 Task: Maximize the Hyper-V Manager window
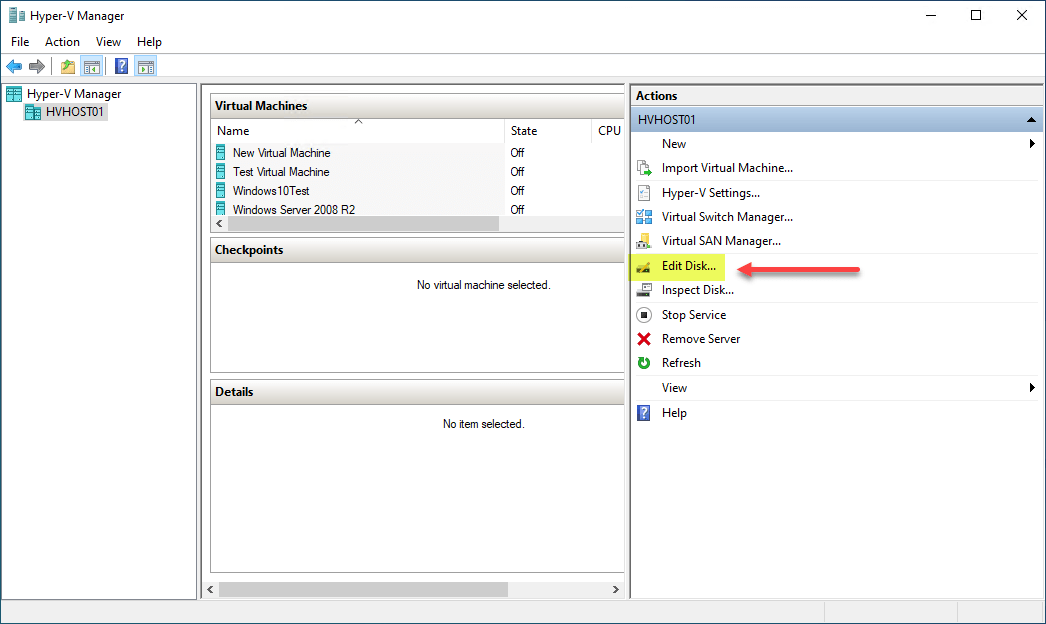coord(976,15)
